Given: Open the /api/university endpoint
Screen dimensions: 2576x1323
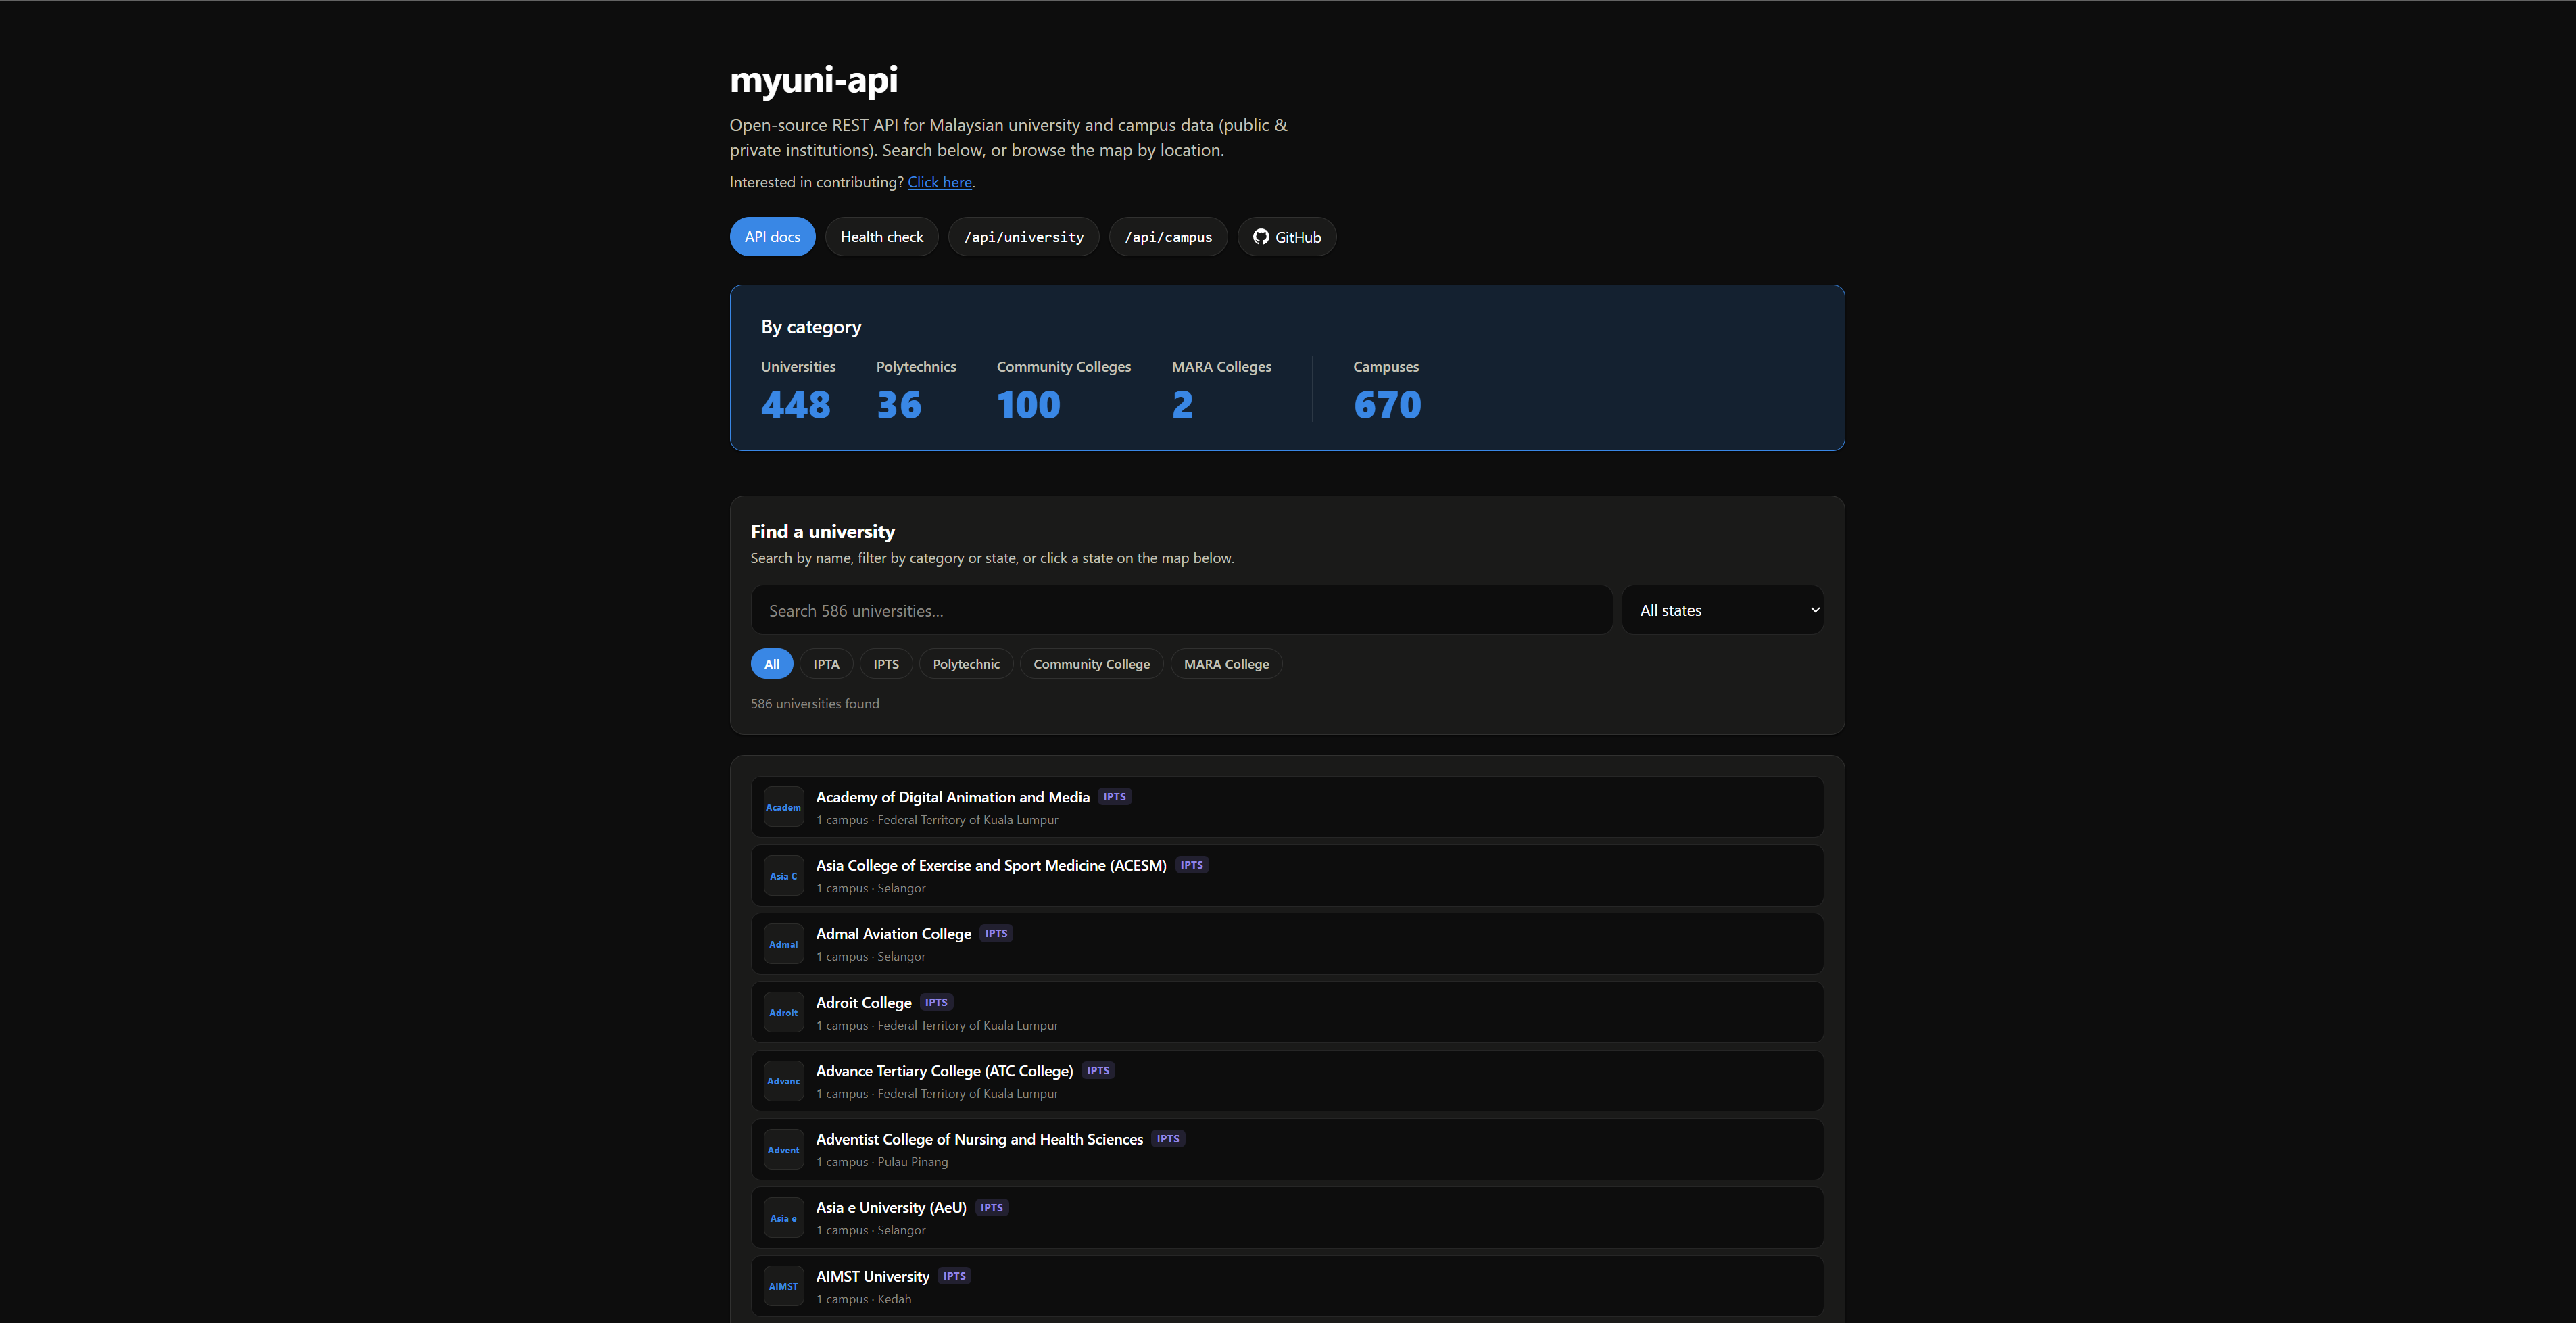Looking at the screenshot, I should click(x=1023, y=237).
